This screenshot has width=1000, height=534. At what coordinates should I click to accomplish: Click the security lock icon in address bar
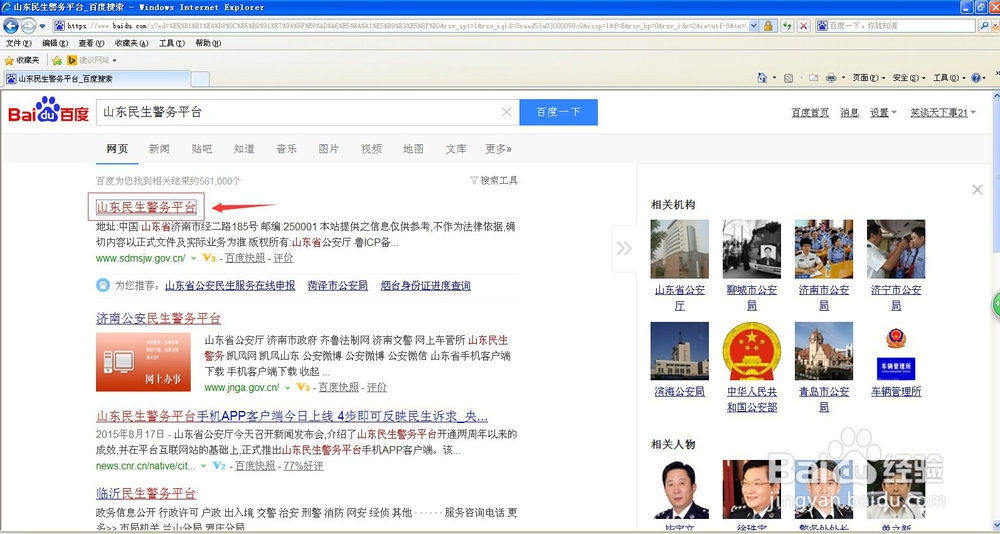pyautogui.click(x=768, y=26)
